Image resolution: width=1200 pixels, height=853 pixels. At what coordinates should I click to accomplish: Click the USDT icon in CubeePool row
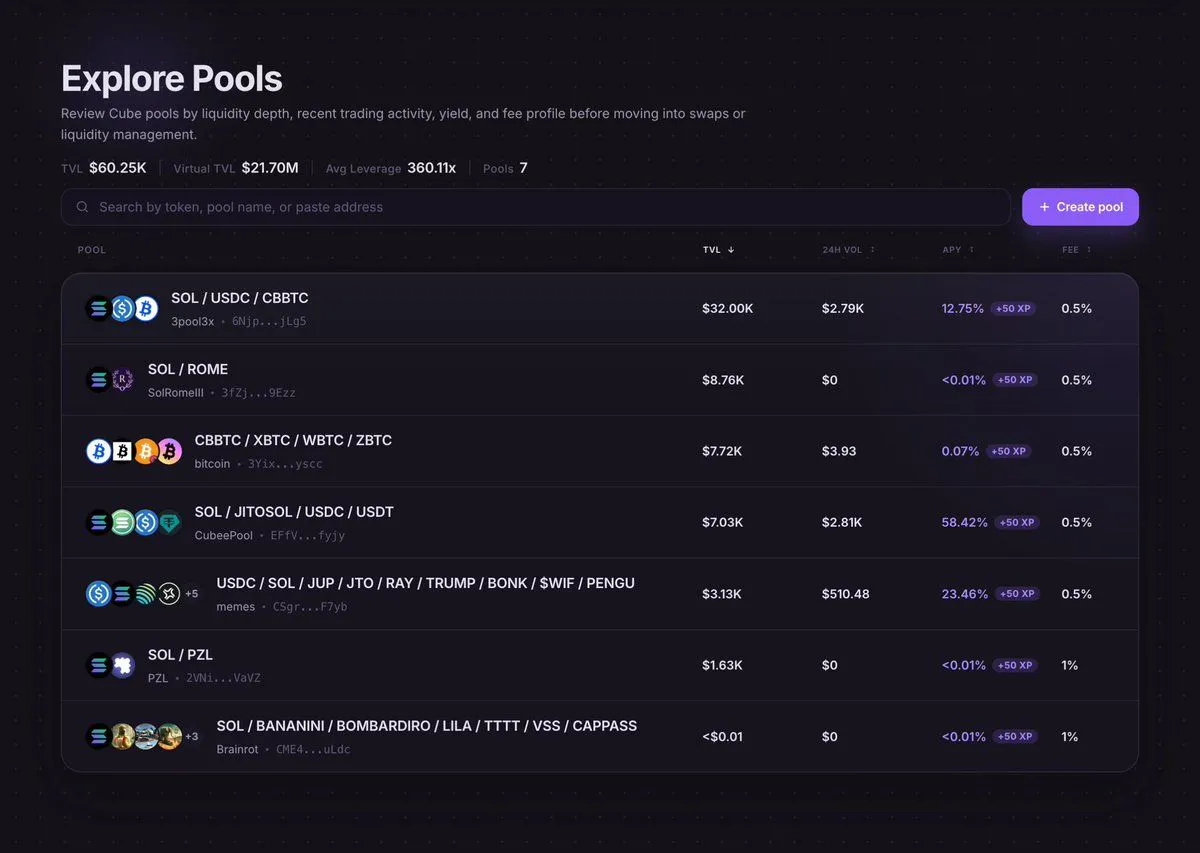(x=169, y=522)
